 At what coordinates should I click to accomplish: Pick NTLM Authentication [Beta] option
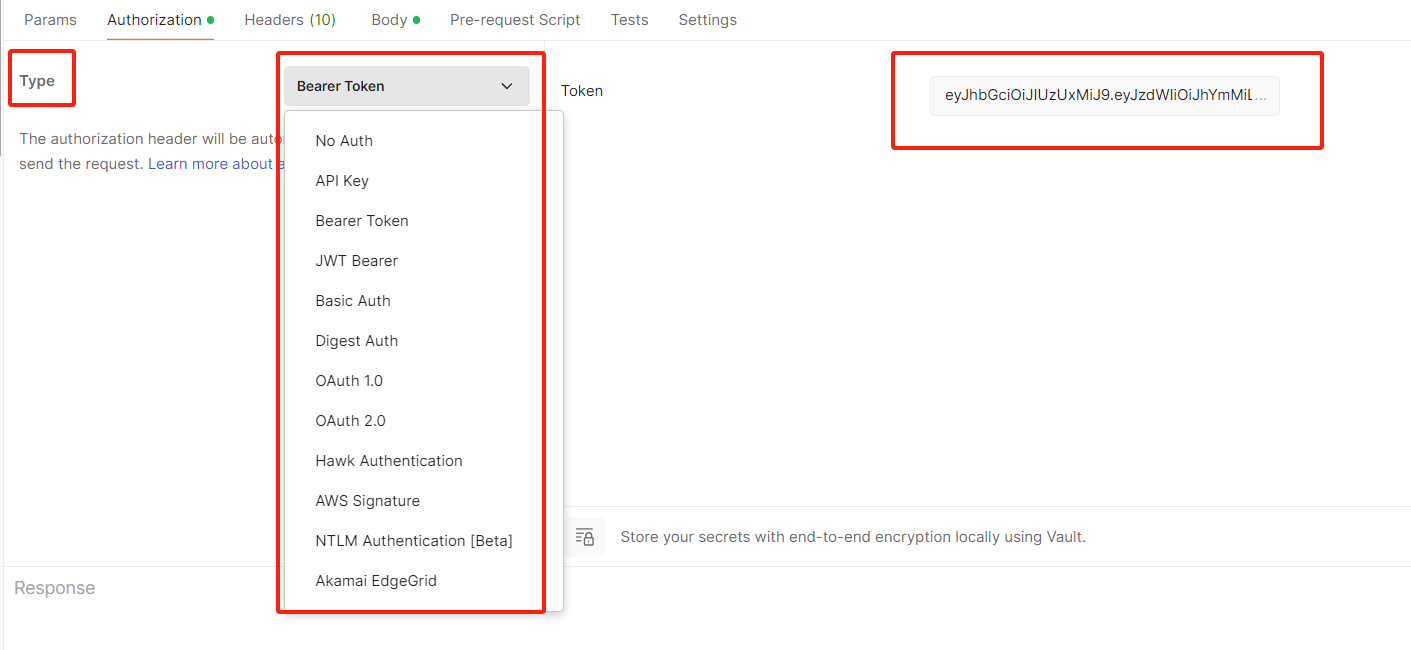(x=414, y=541)
